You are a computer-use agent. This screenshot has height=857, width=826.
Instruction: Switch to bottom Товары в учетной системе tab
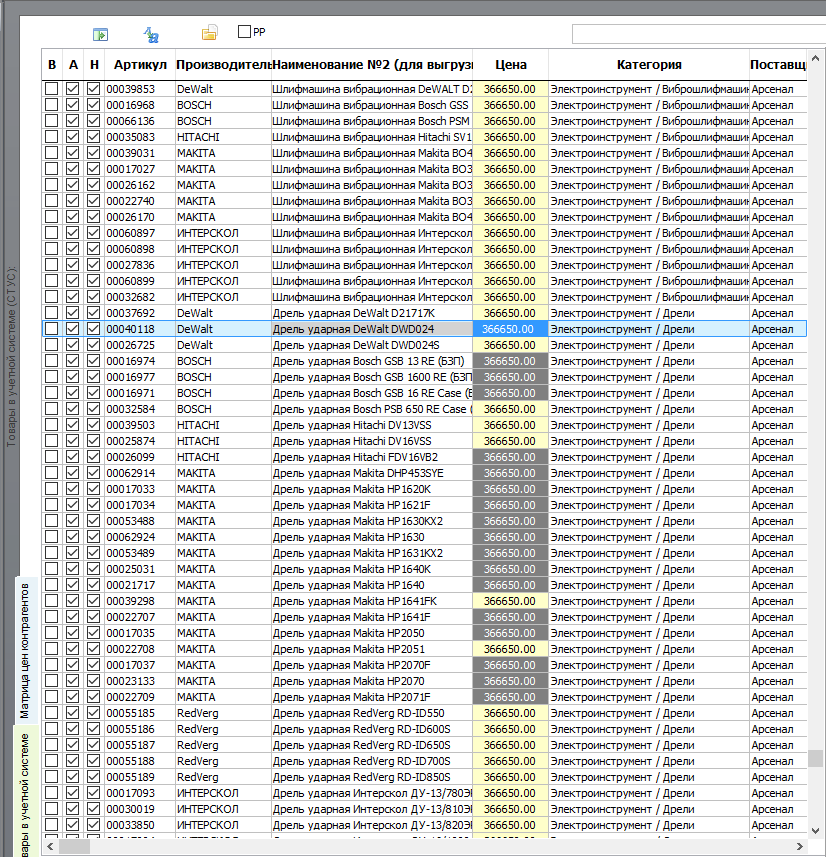[x=25, y=793]
